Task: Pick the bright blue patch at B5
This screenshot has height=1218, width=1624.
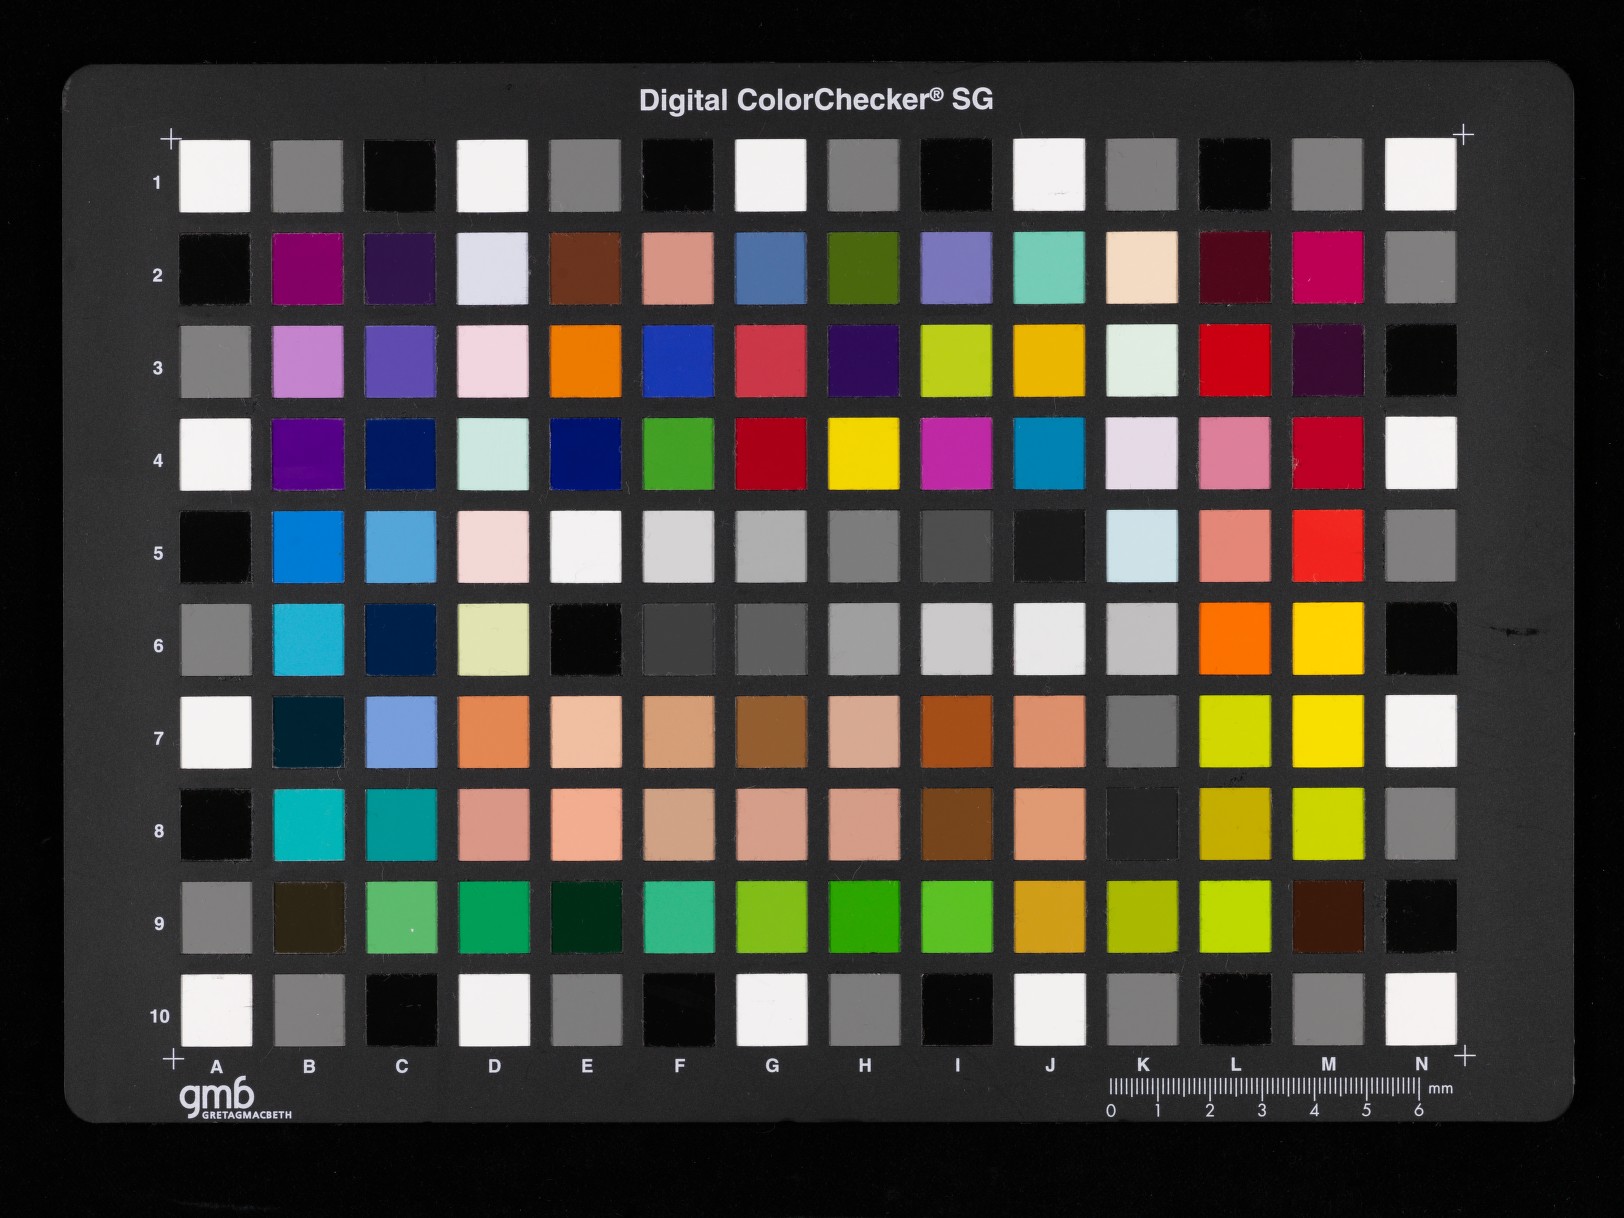Action: pos(308,547)
